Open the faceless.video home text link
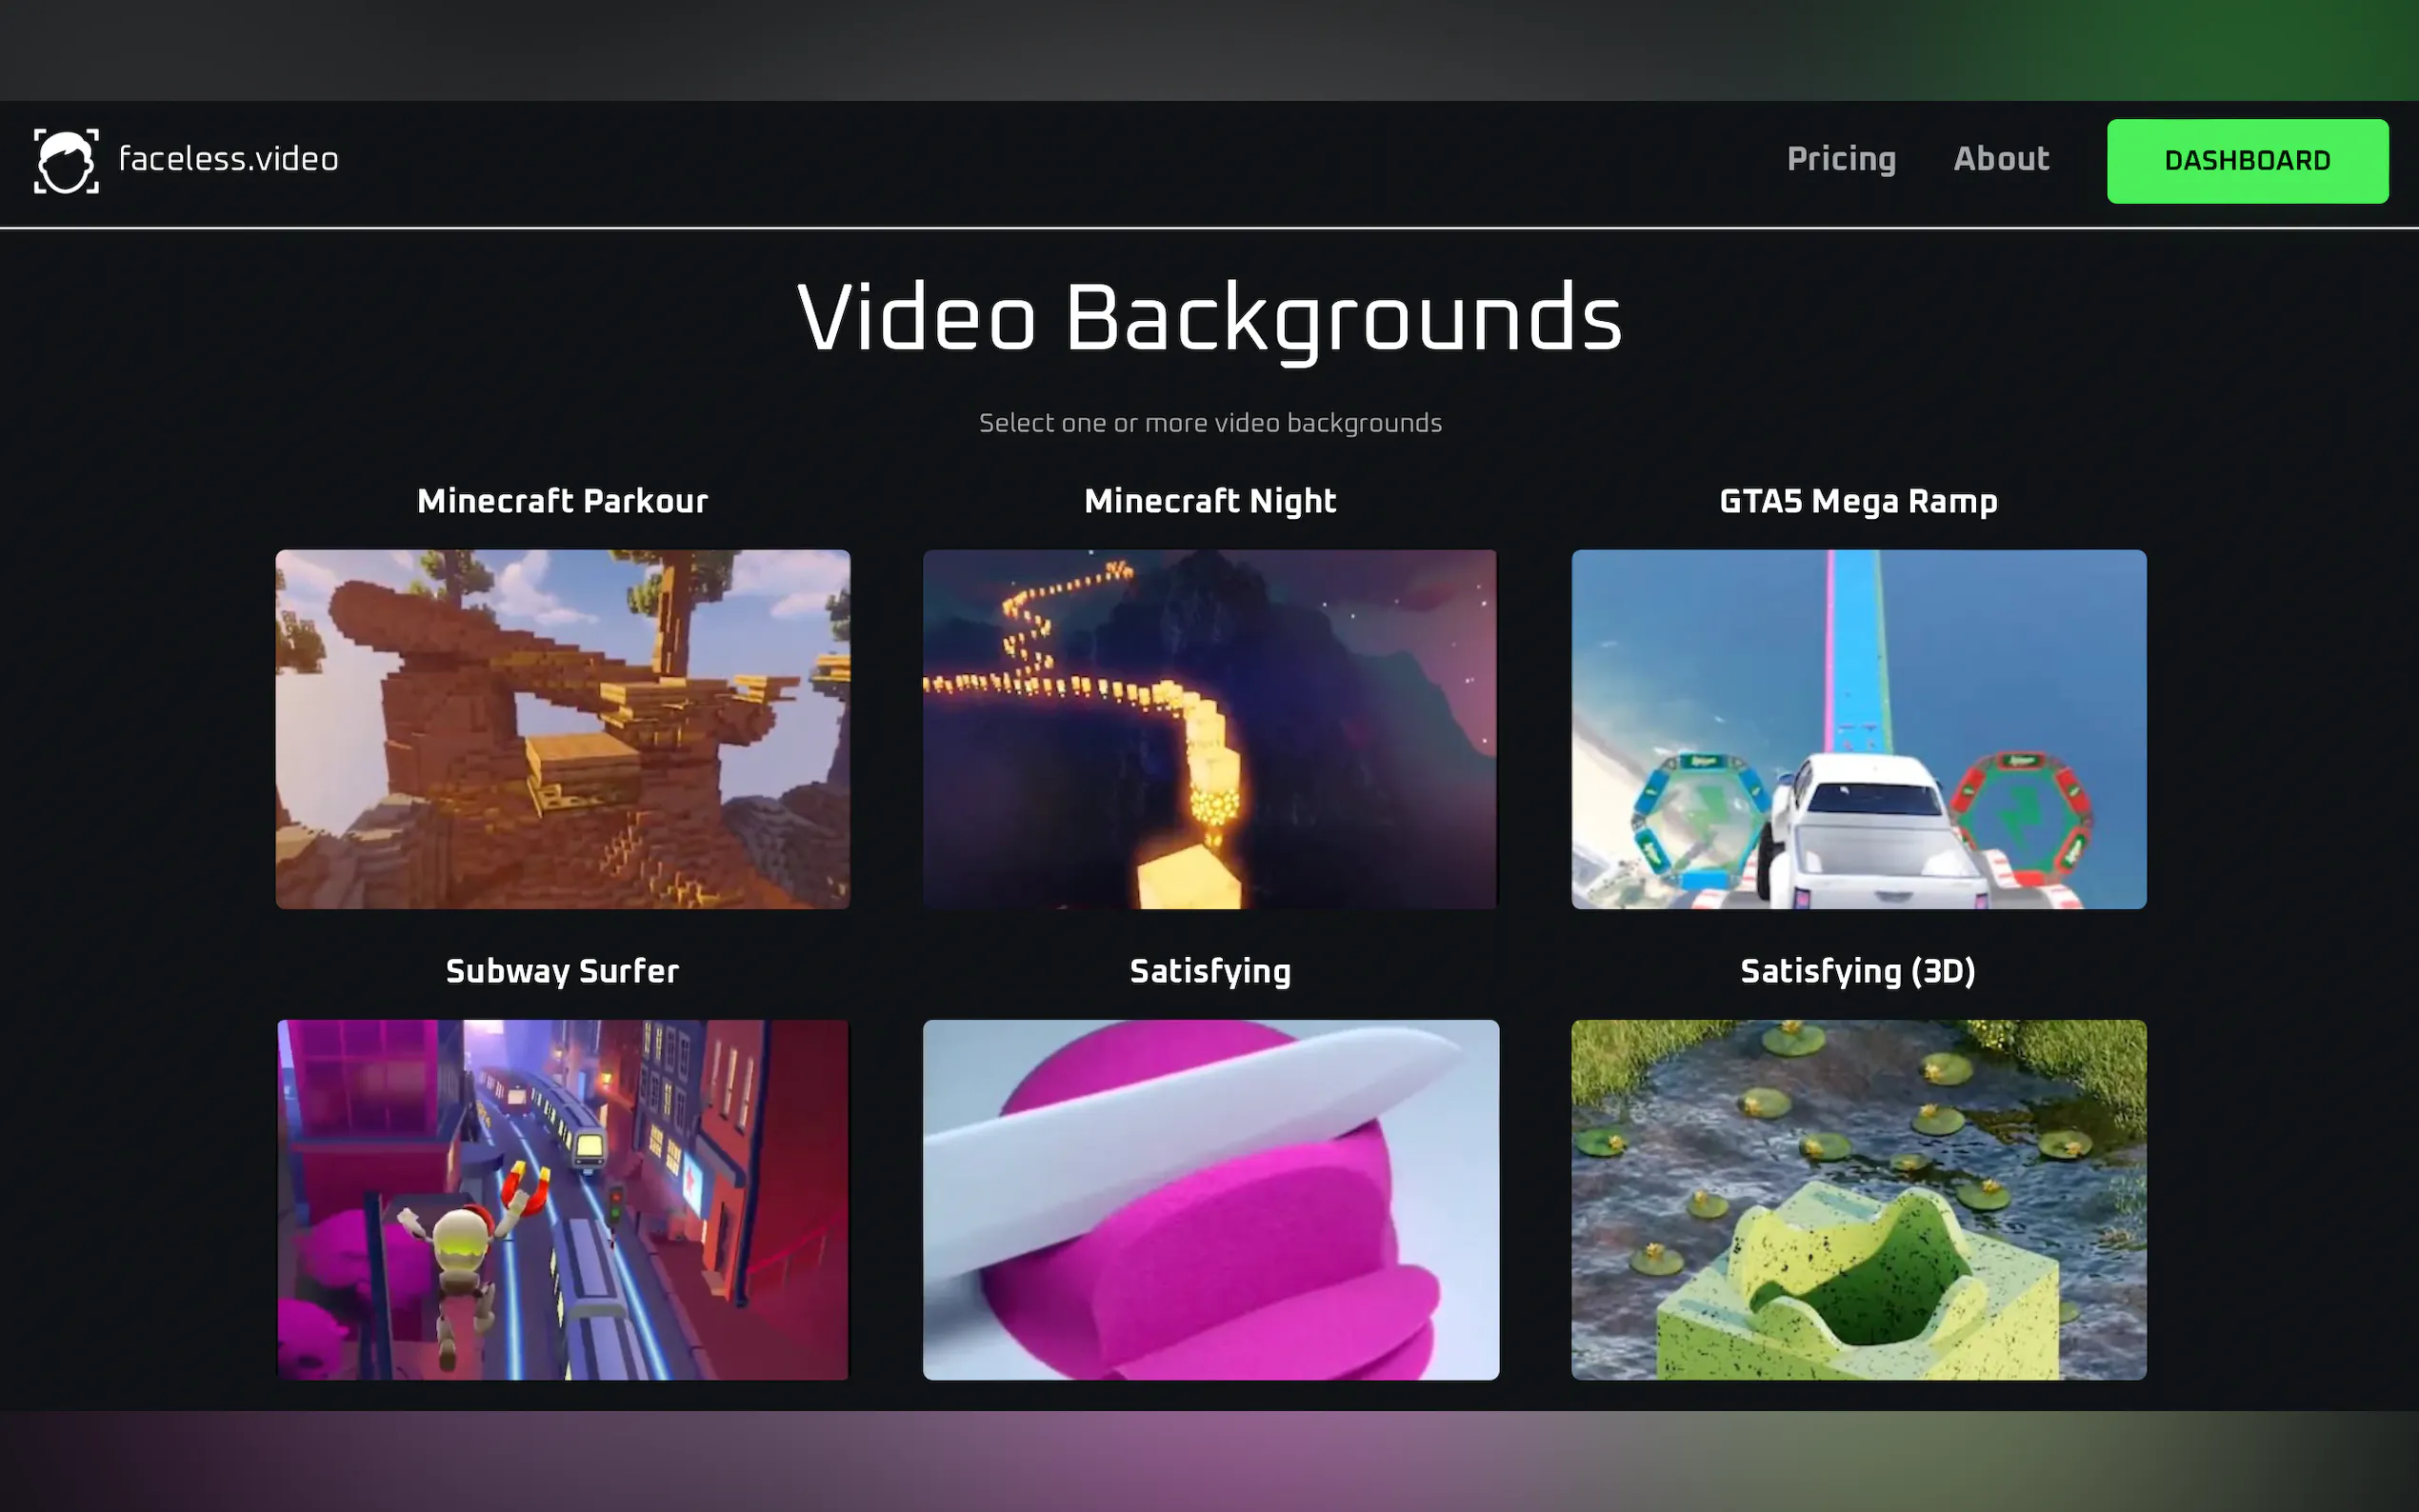The width and height of the screenshot is (2419, 1512). [229, 159]
